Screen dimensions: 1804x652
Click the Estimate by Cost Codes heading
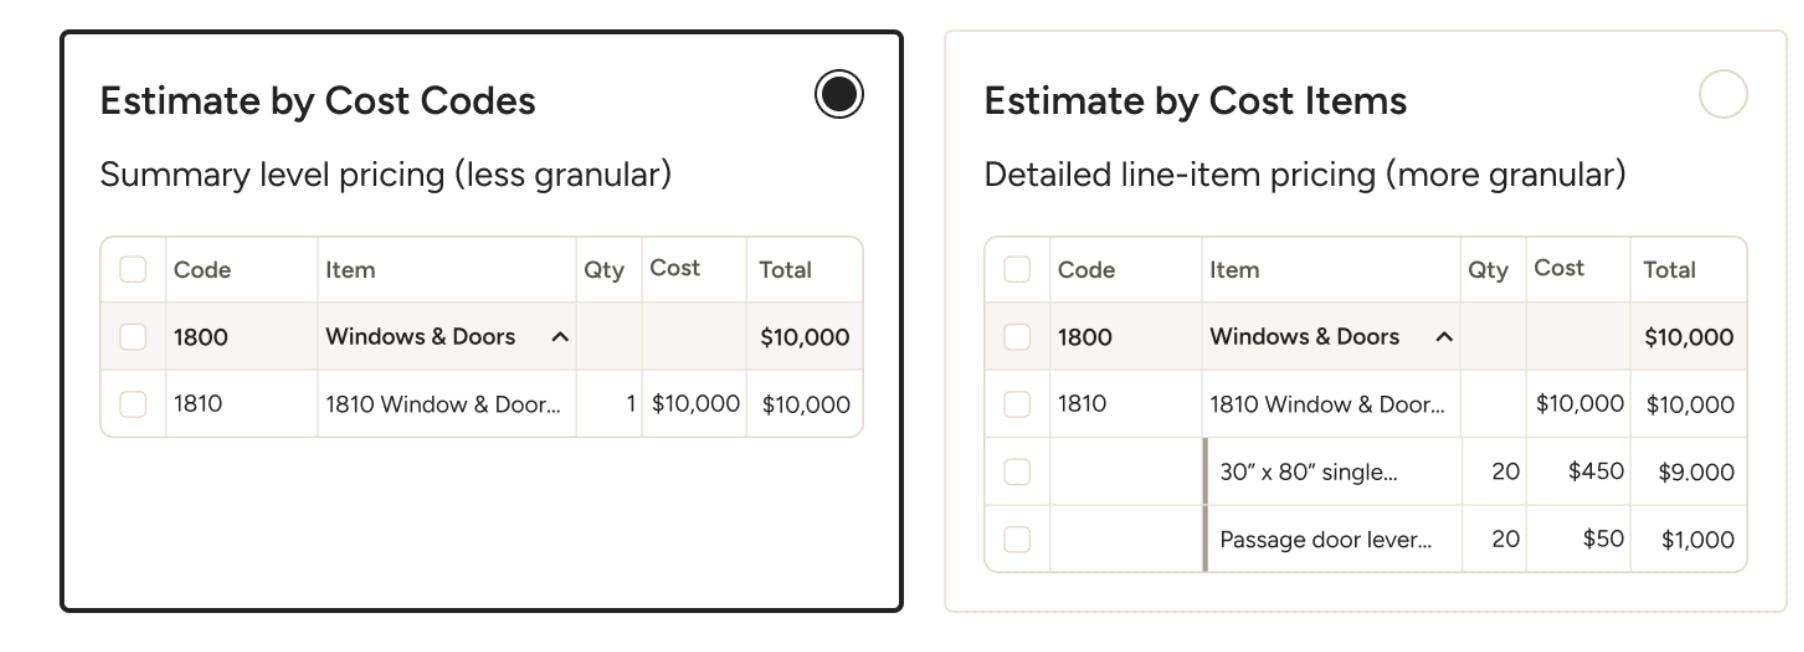pos(317,101)
